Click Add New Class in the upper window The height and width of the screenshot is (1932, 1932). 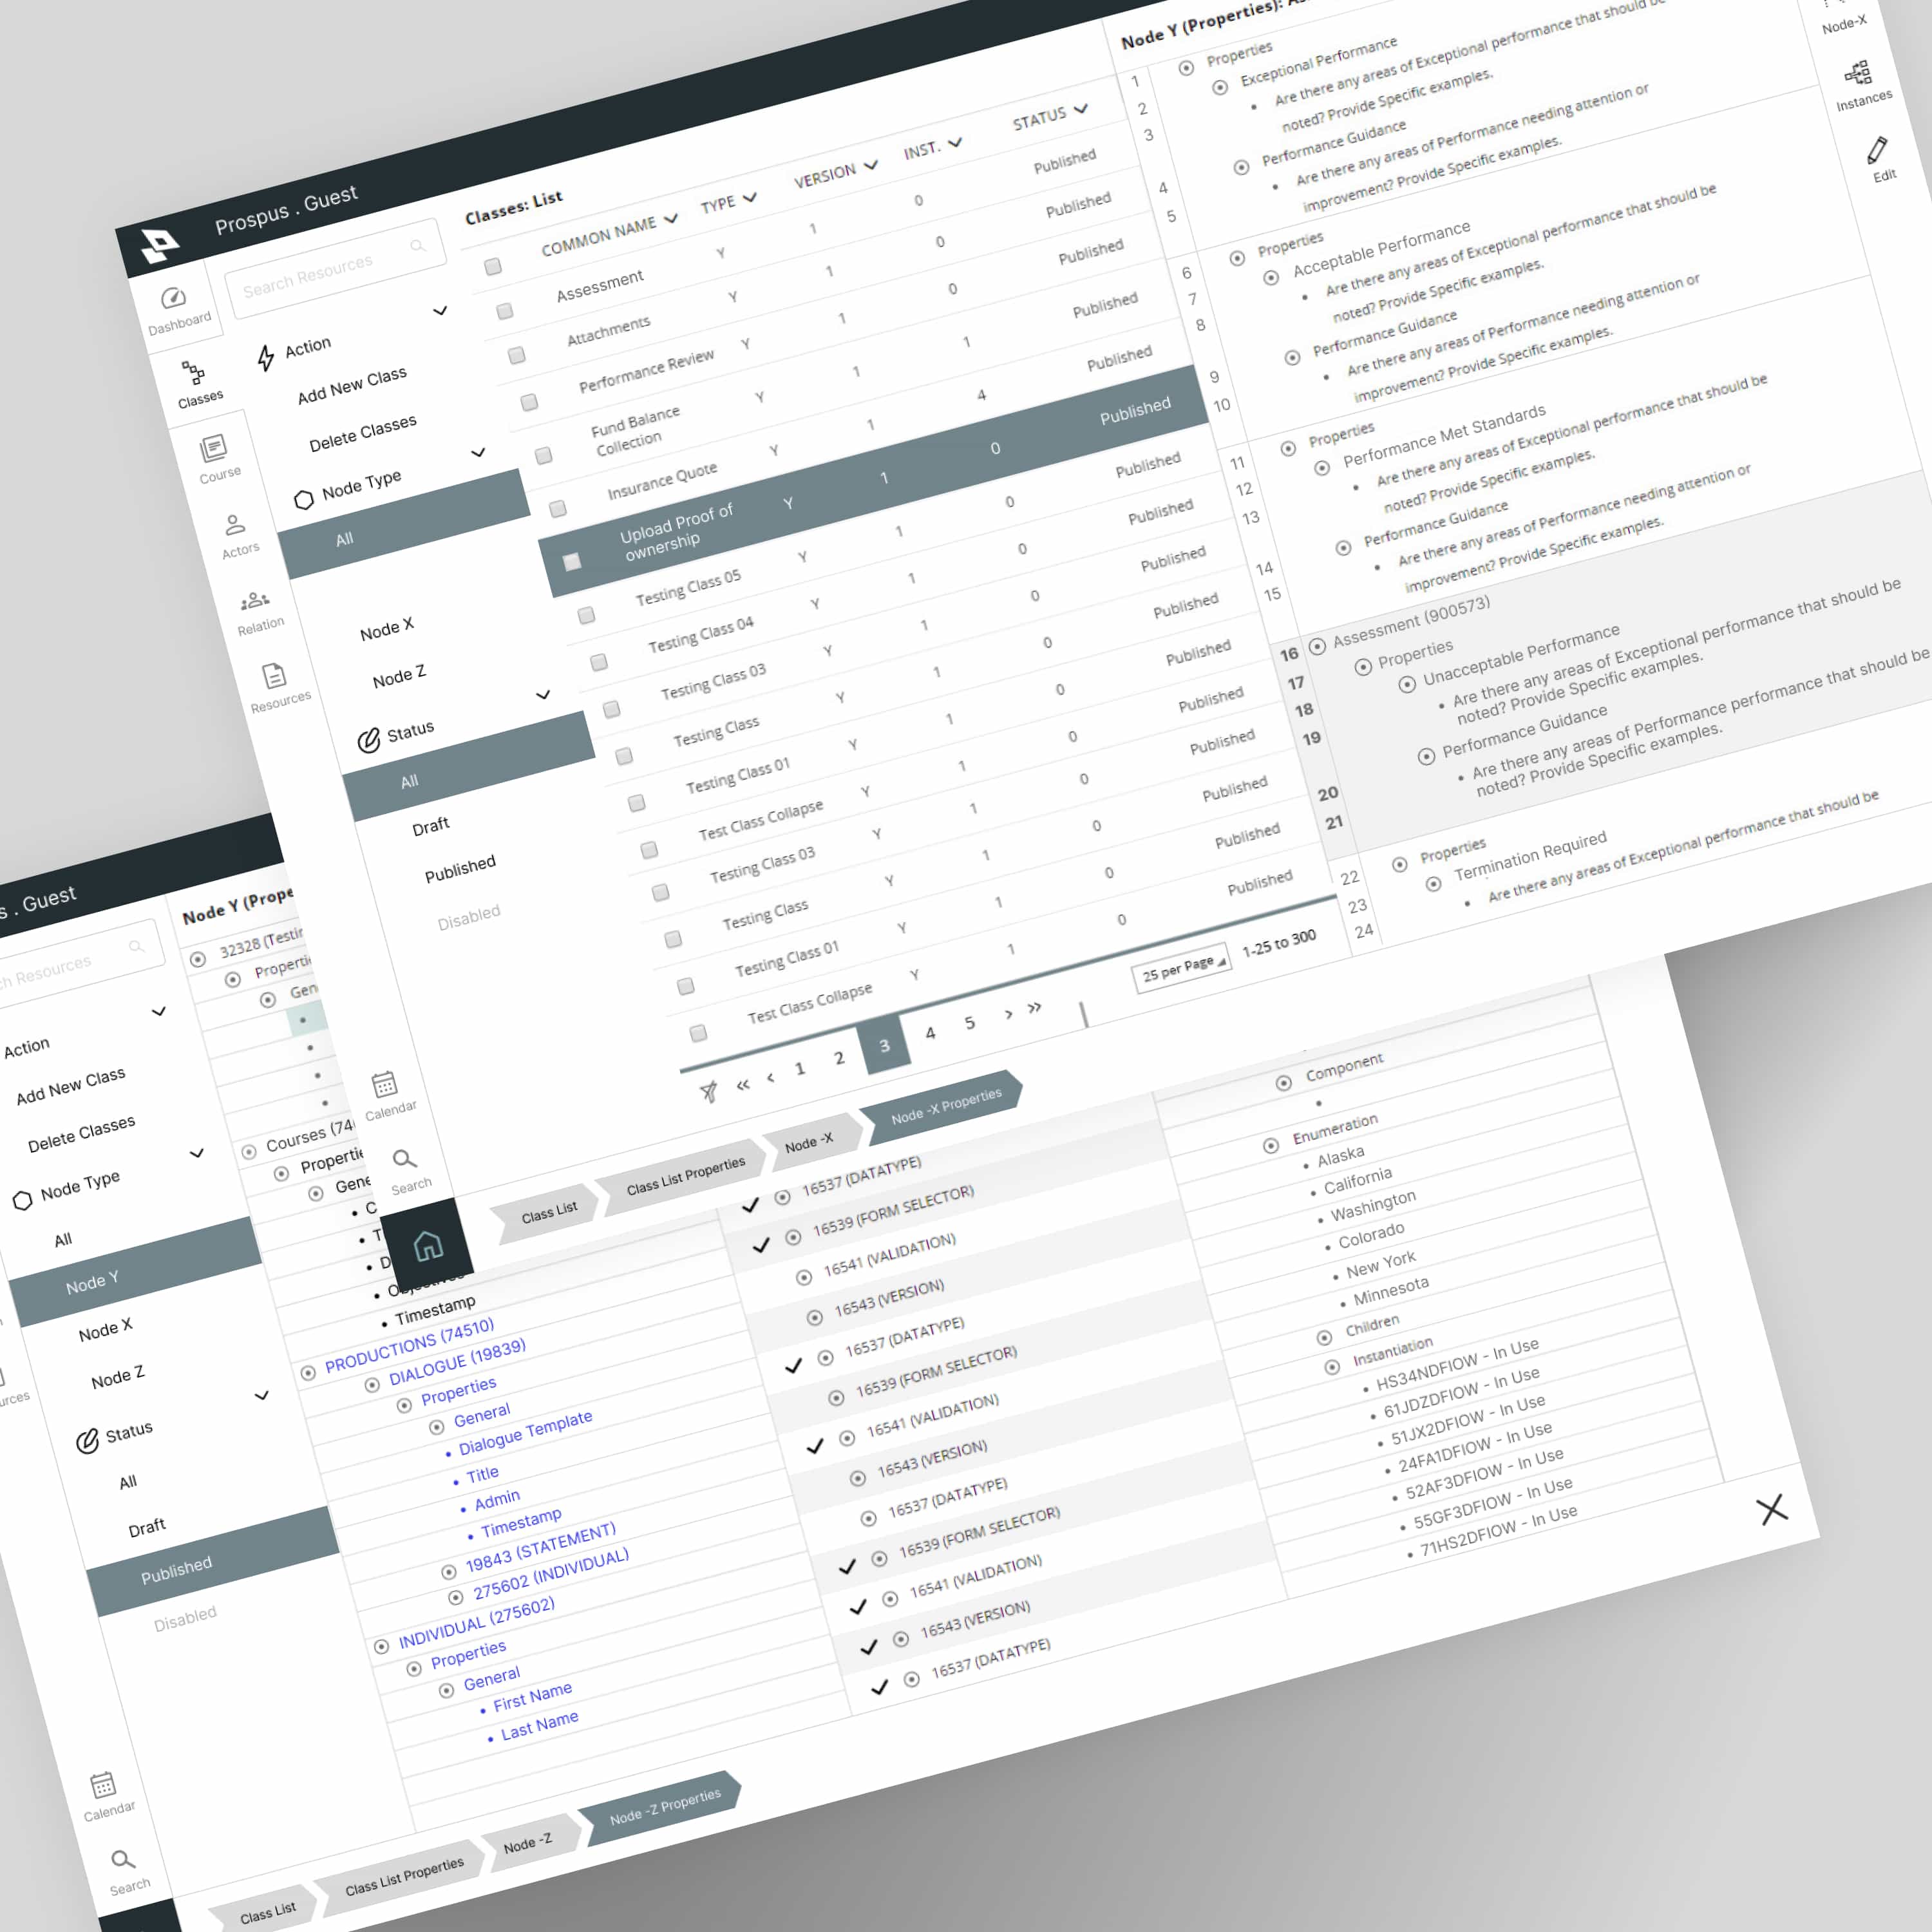click(352, 385)
